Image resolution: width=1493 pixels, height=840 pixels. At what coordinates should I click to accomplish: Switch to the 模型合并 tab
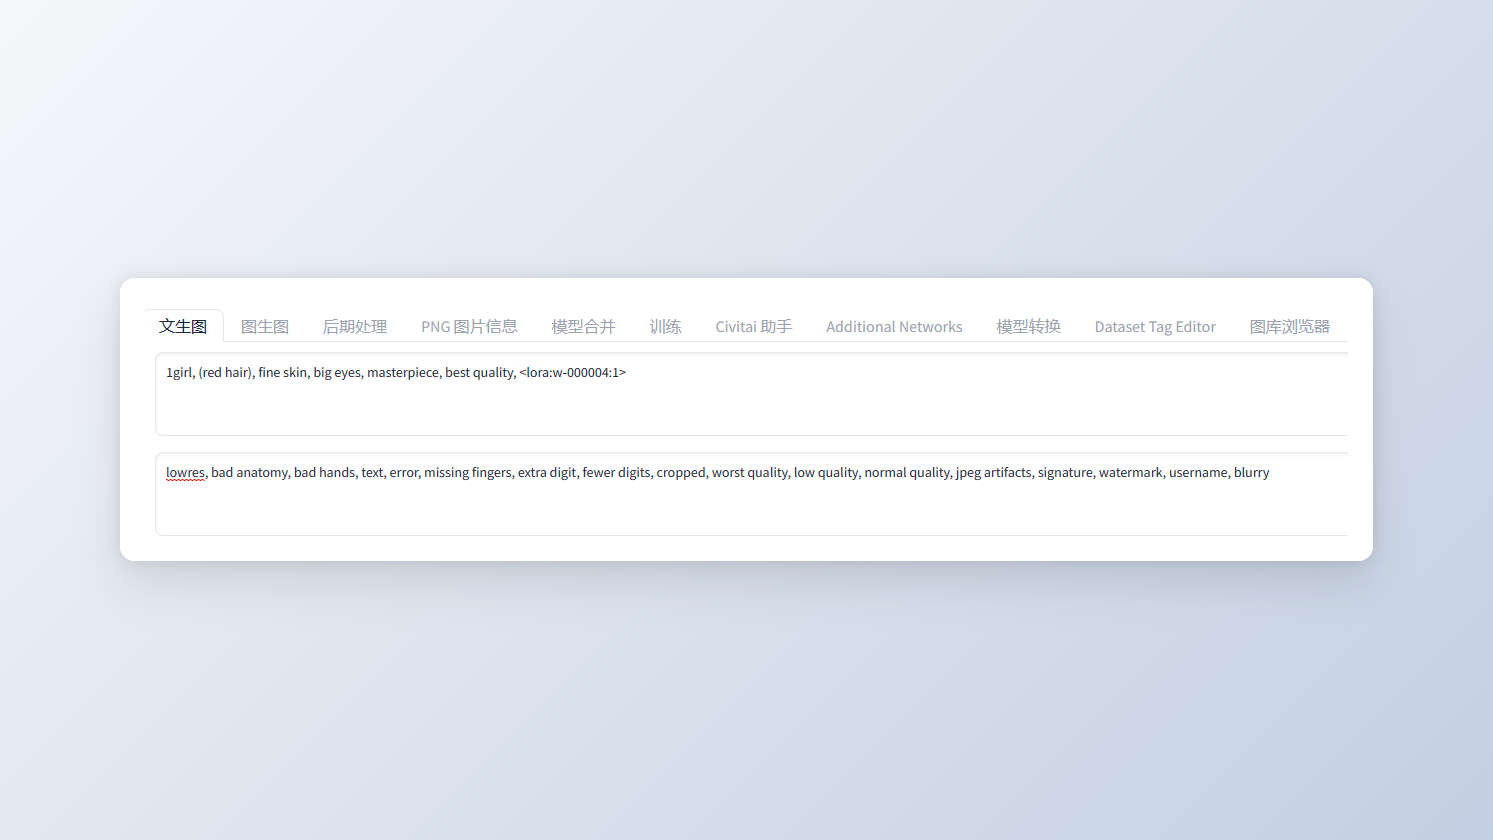tap(583, 326)
